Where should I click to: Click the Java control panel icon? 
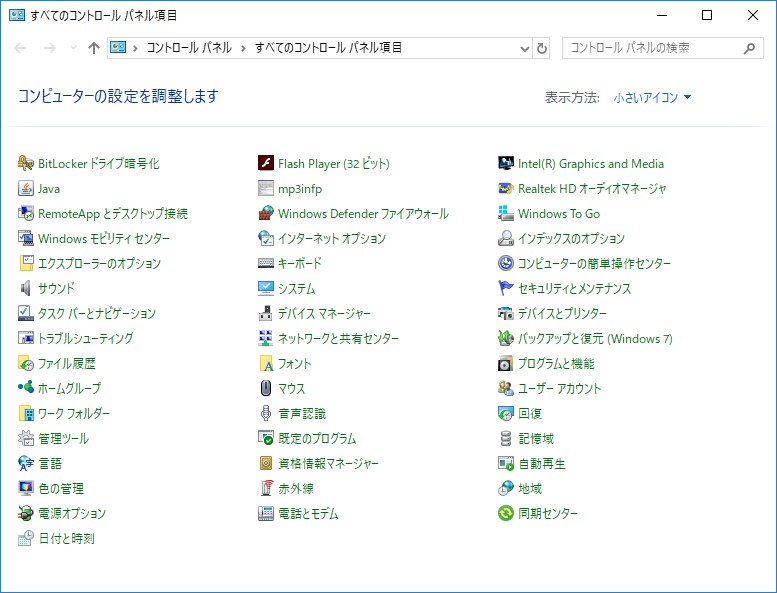coord(26,189)
